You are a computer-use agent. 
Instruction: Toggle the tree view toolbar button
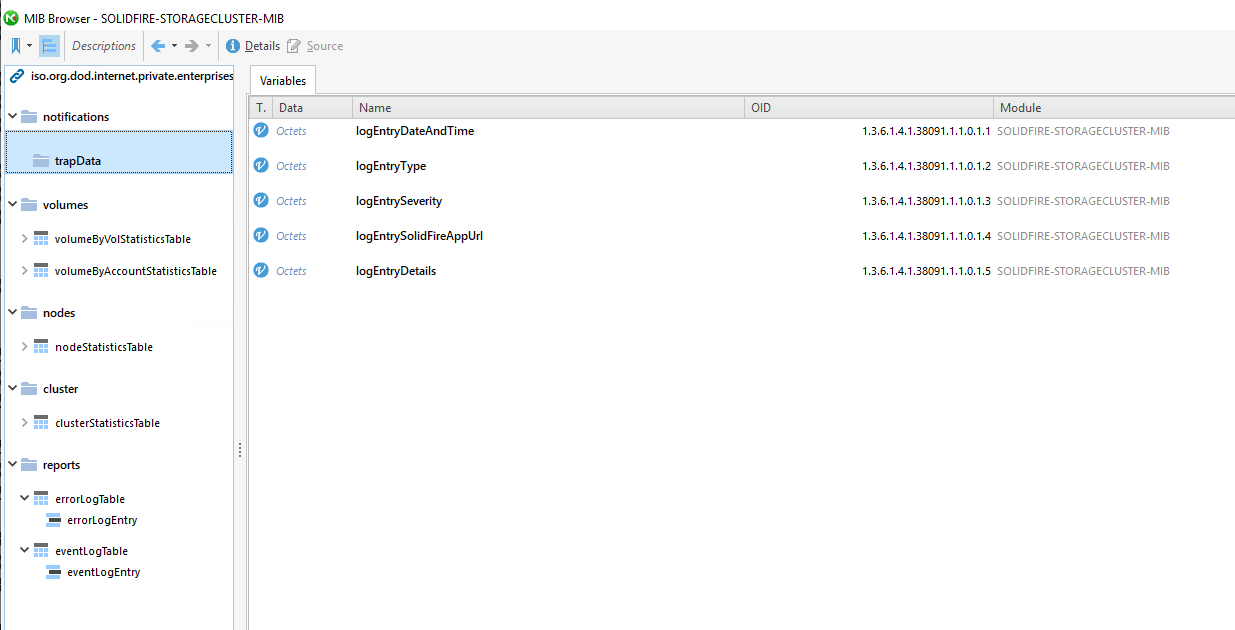(x=49, y=46)
